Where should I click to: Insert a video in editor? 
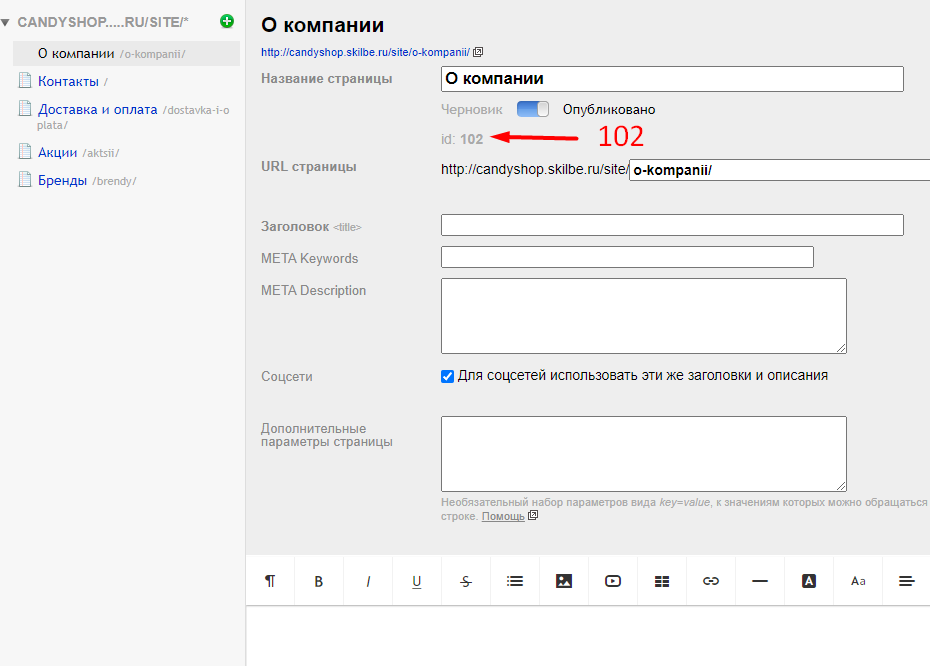coord(613,581)
